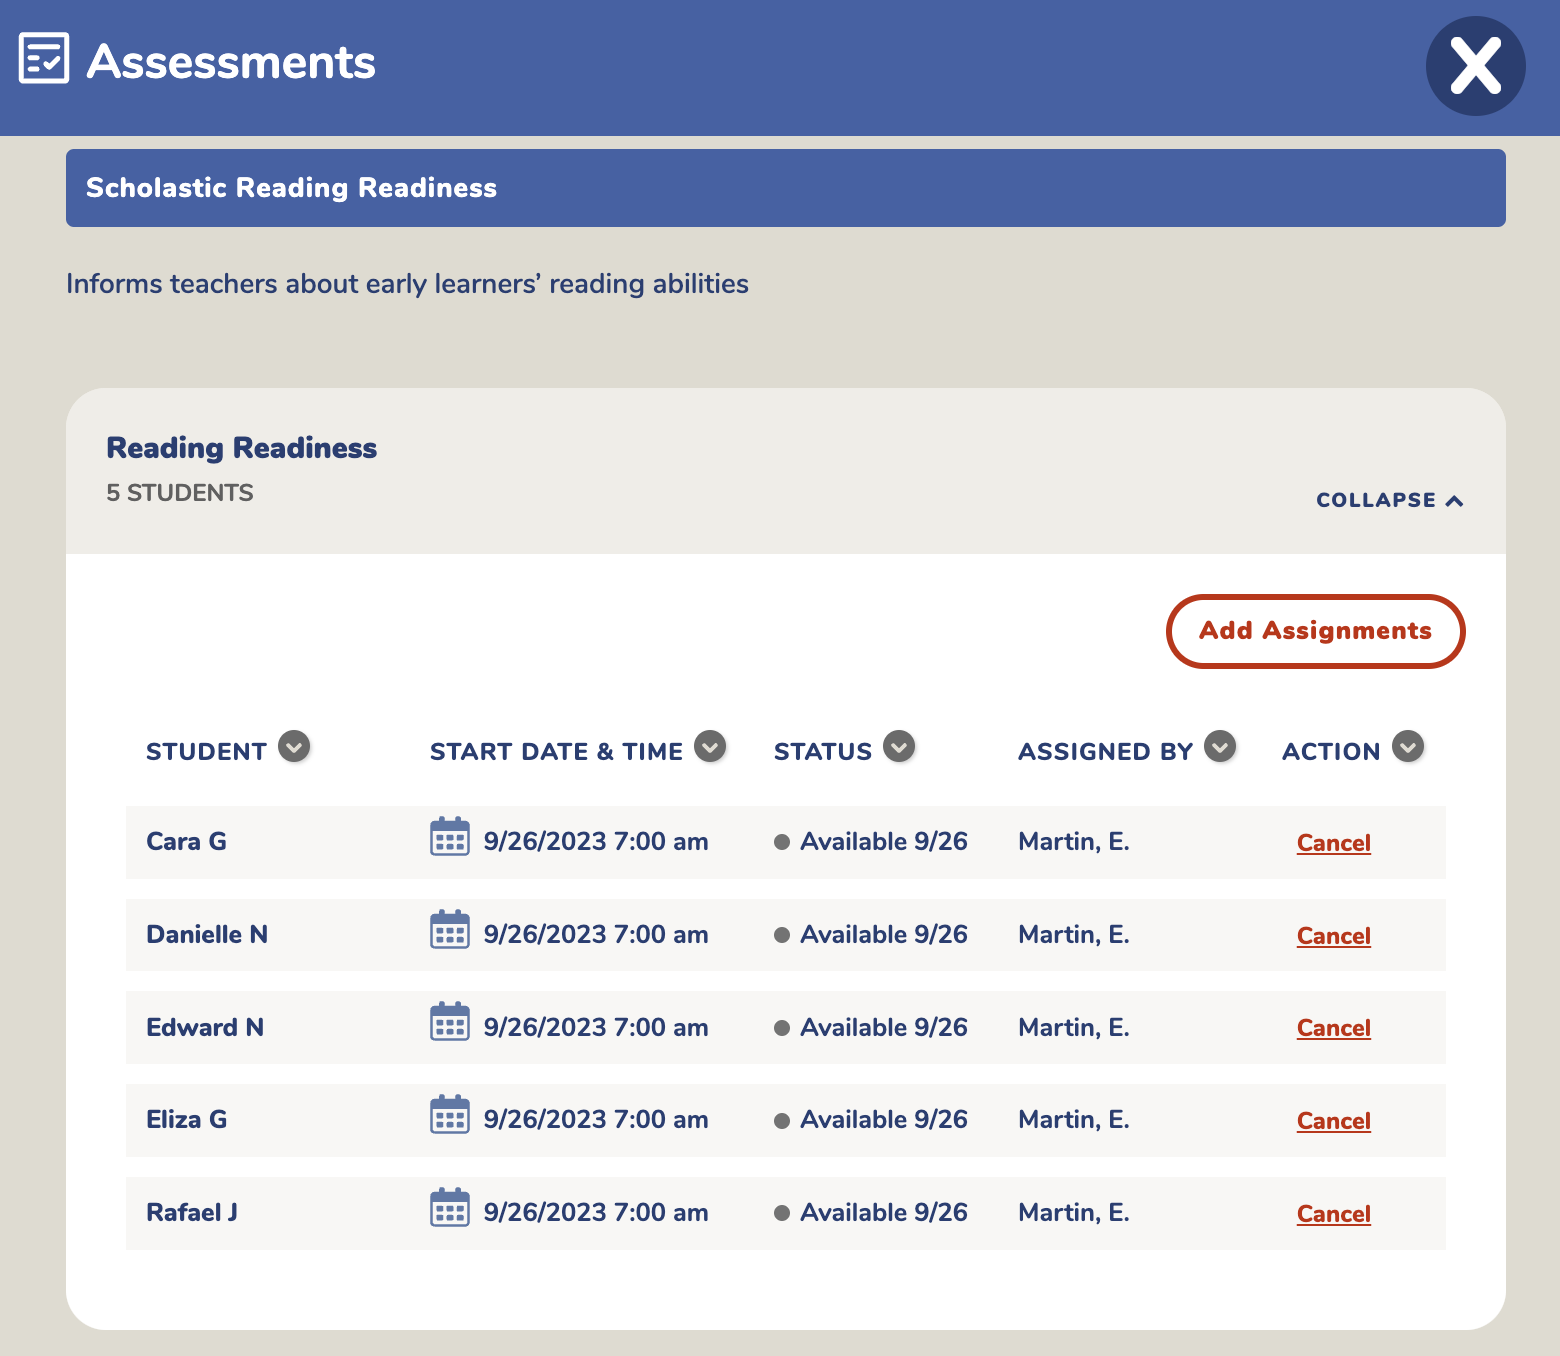Cancel assignment for Danielle N

pyautogui.click(x=1333, y=936)
